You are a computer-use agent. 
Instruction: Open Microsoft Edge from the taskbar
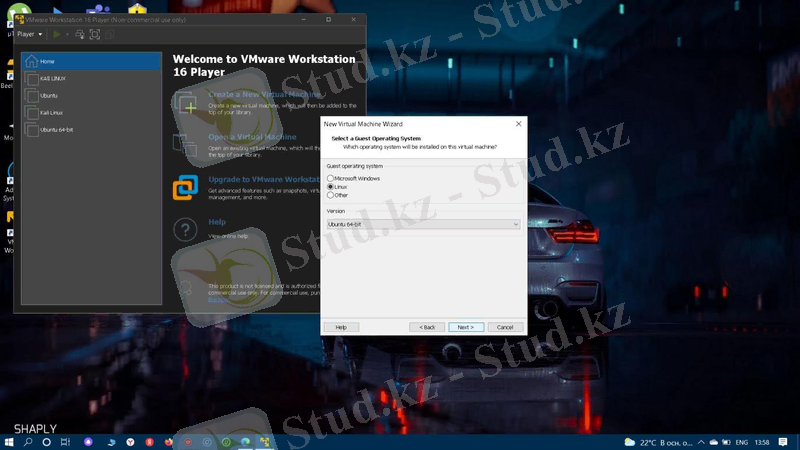coord(245,442)
